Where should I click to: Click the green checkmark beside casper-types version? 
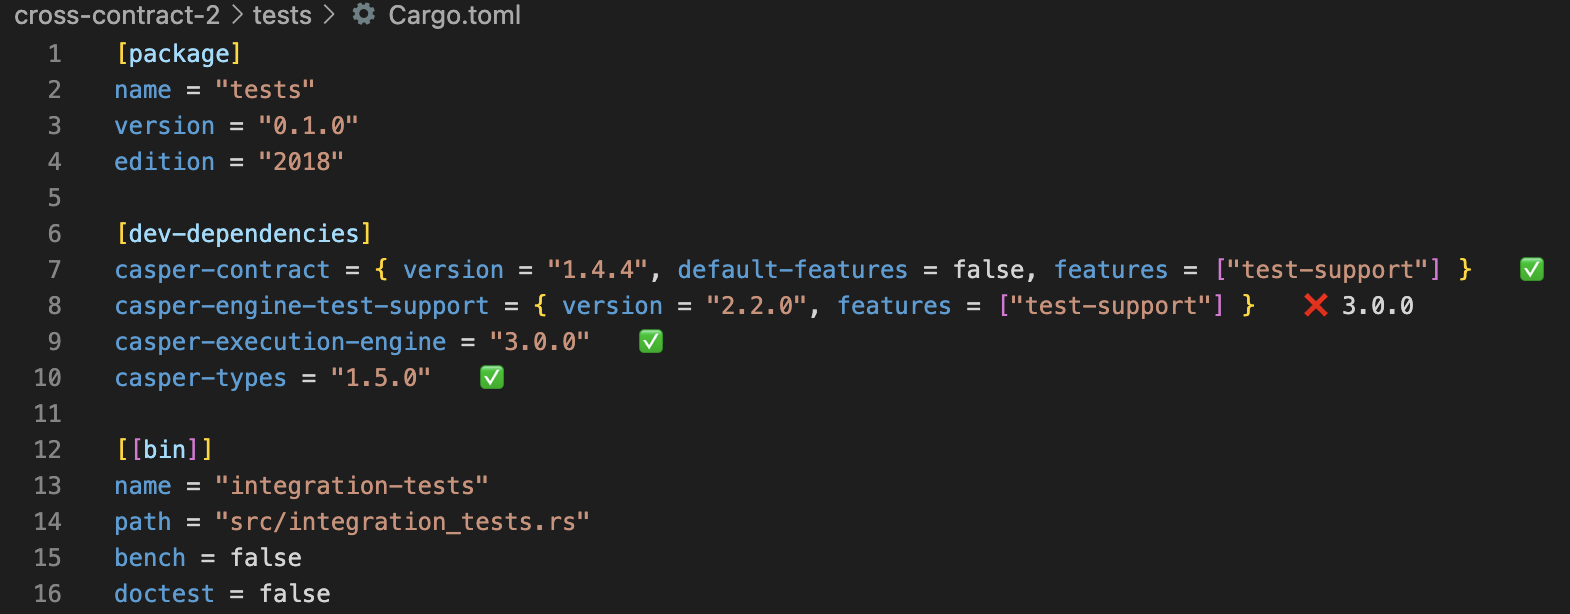pyautogui.click(x=491, y=378)
